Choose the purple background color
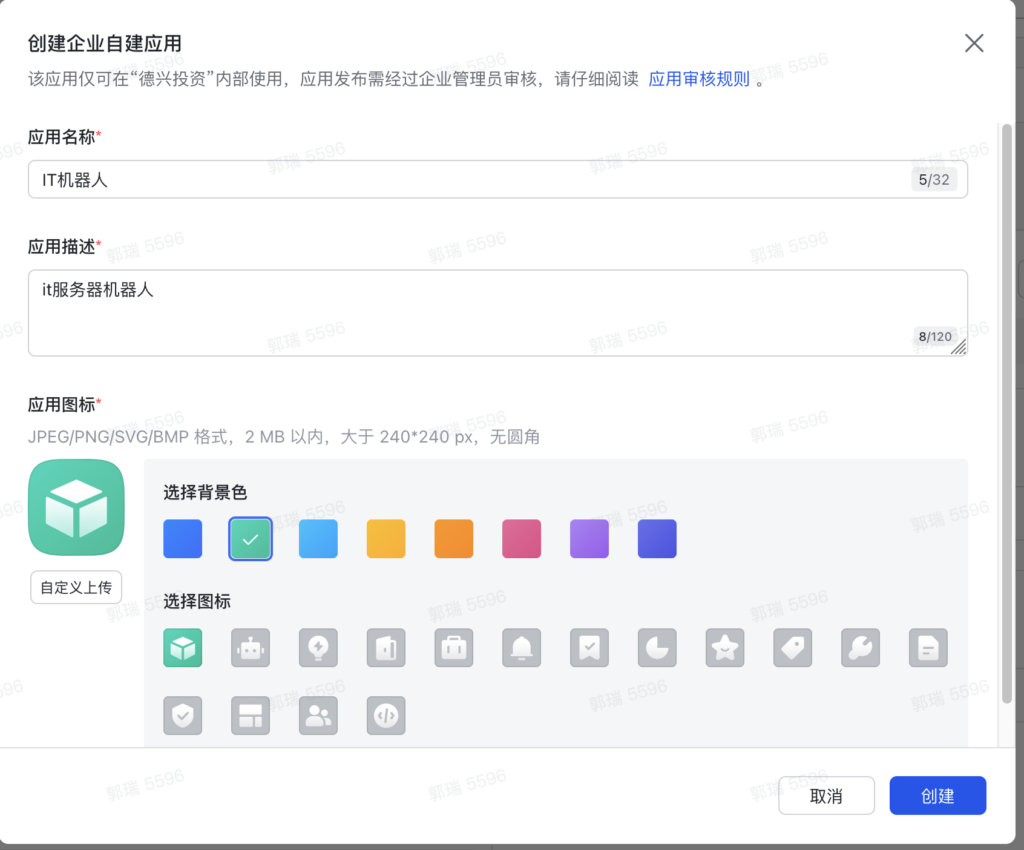 click(x=589, y=538)
